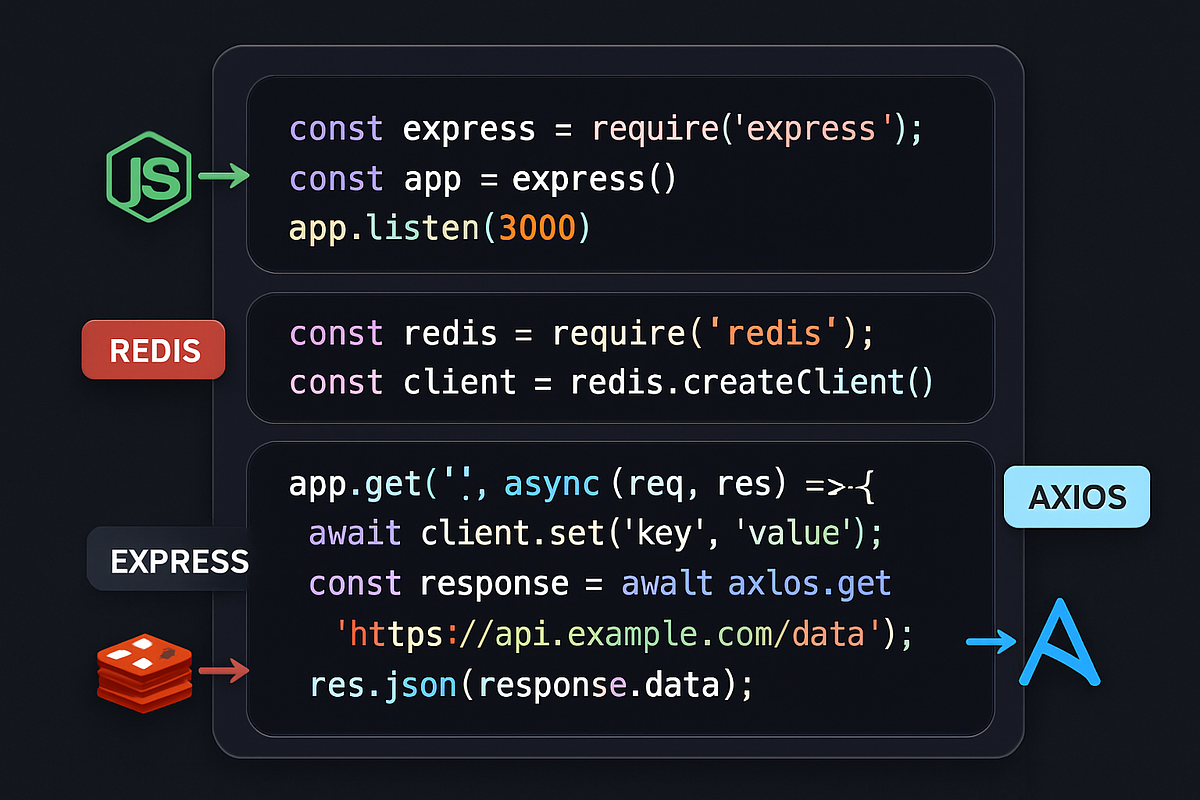
Task: Click the green arrow beside the JS logo
Action: (221, 176)
